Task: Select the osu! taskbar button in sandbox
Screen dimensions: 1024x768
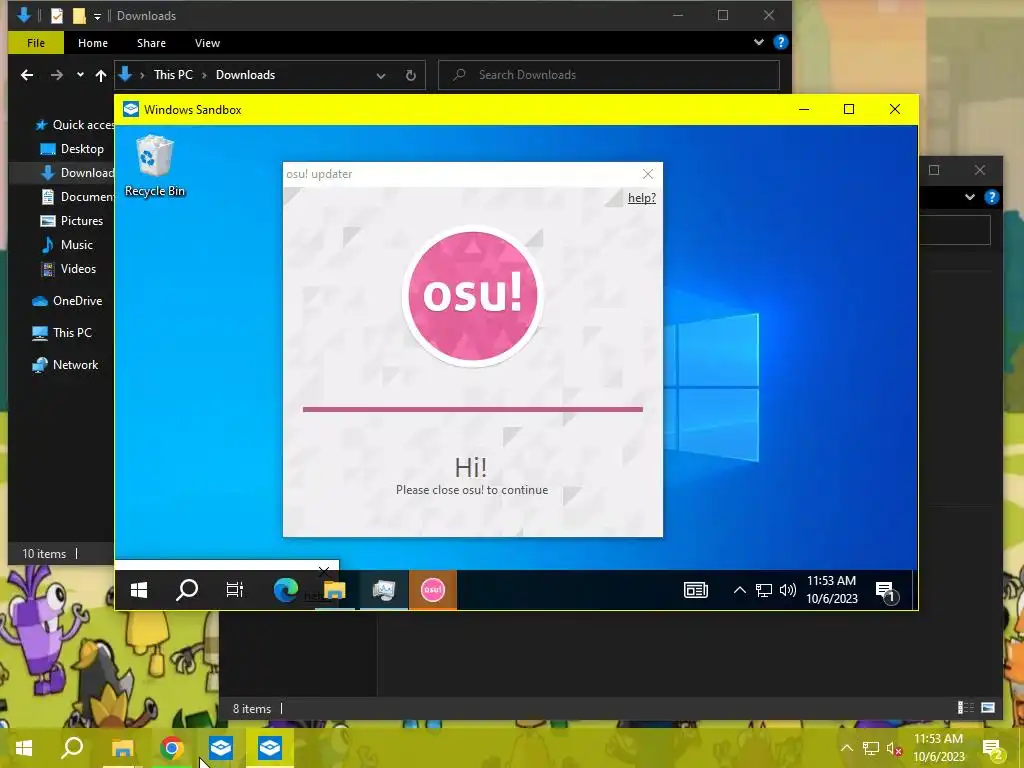Action: click(x=432, y=590)
